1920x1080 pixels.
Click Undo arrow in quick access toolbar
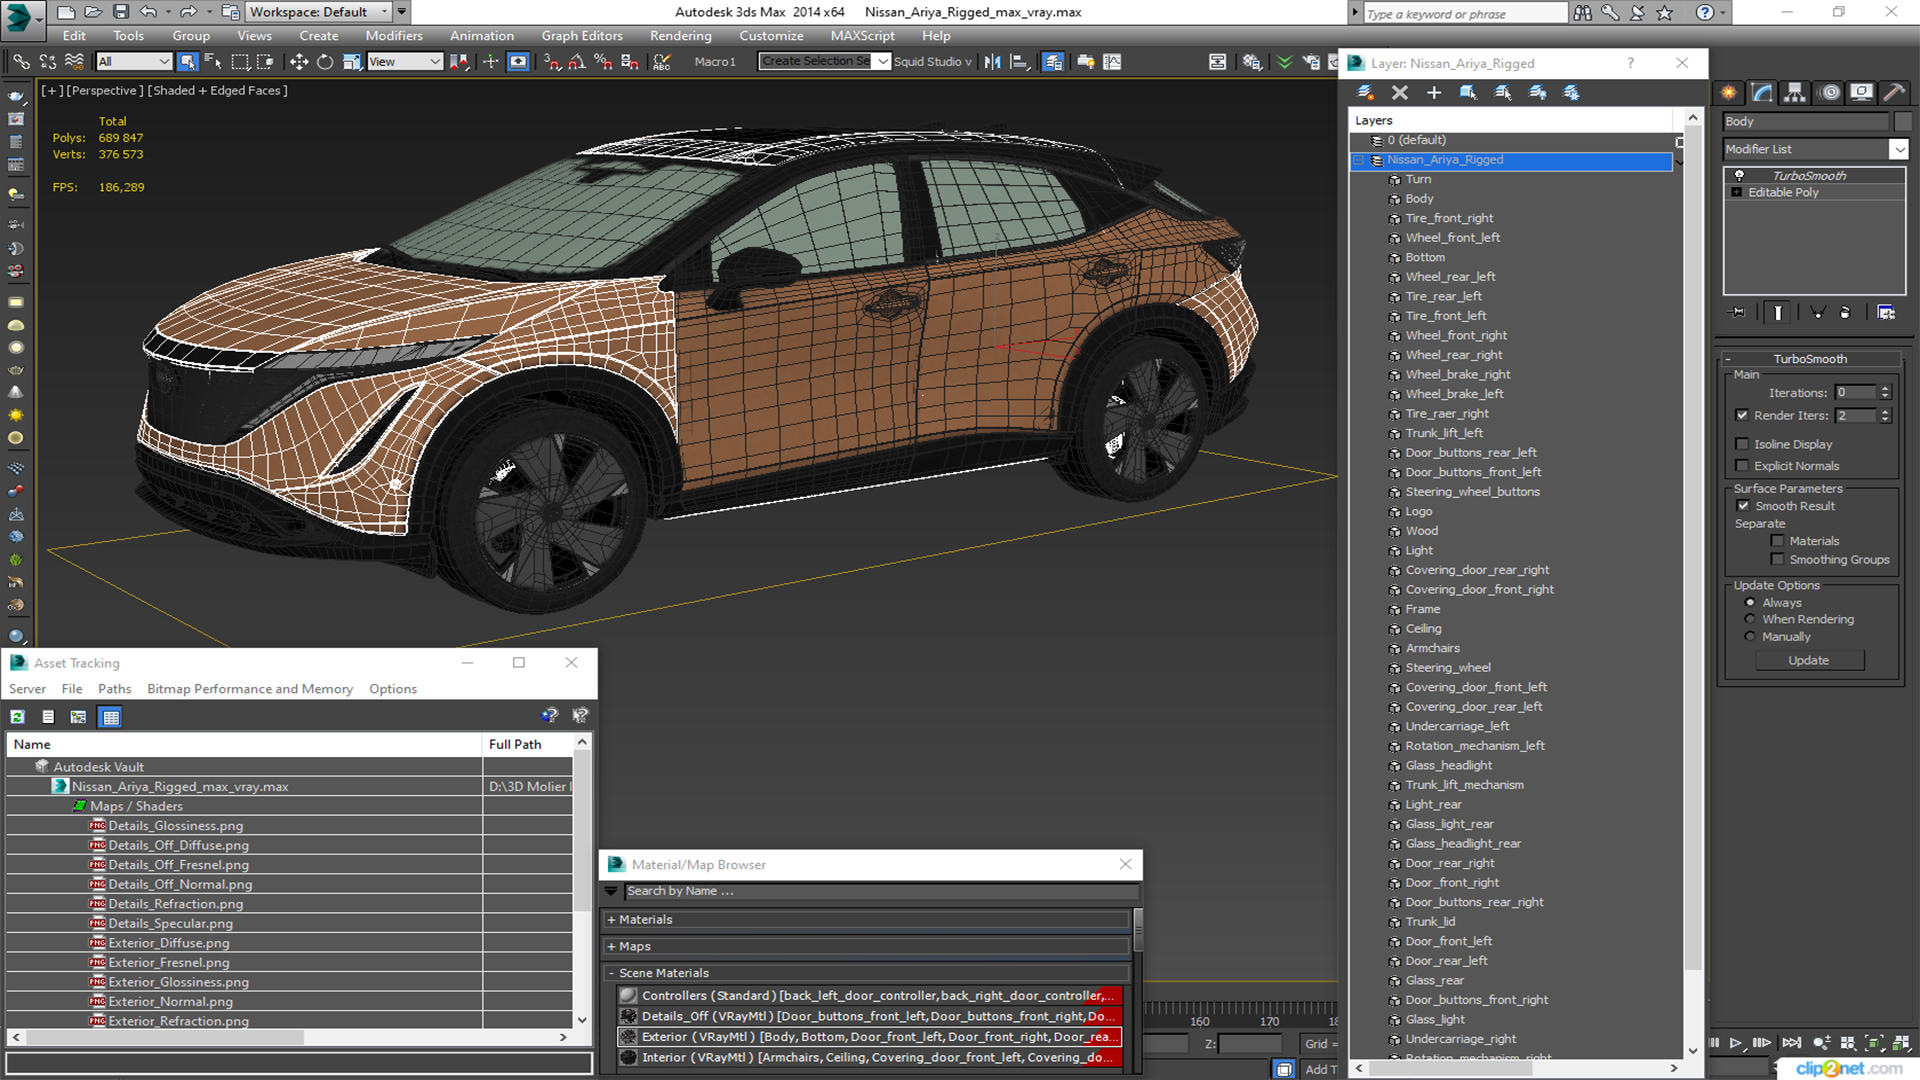pos(148,12)
